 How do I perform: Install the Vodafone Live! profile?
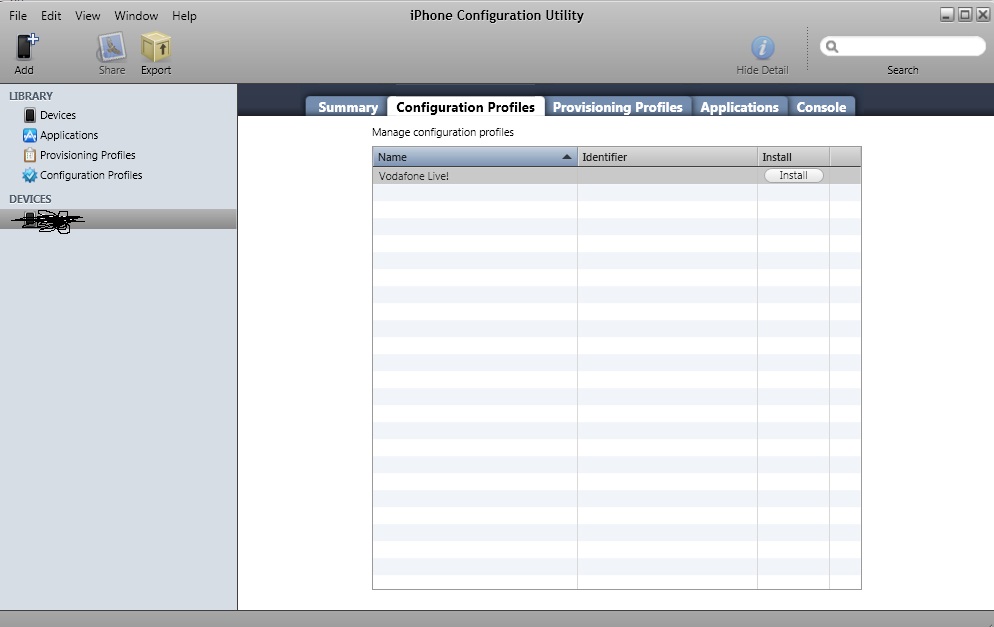pos(793,175)
